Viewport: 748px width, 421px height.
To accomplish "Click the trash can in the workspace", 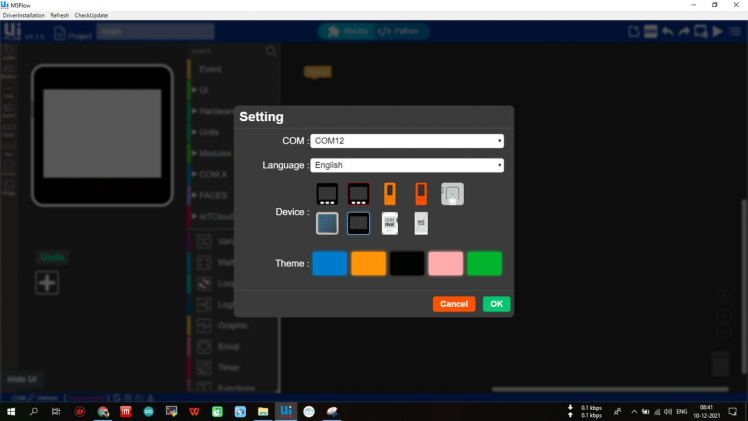I will 720,364.
